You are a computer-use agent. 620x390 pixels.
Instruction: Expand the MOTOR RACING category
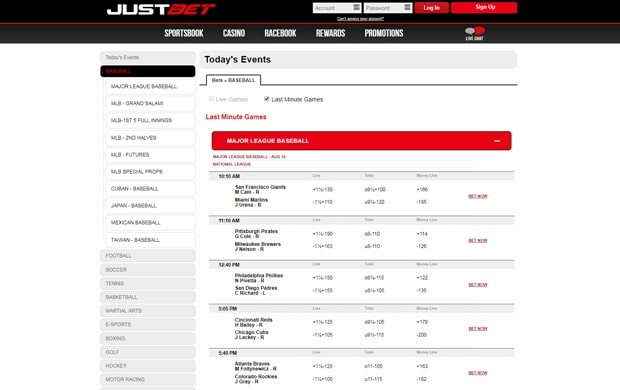[147, 379]
